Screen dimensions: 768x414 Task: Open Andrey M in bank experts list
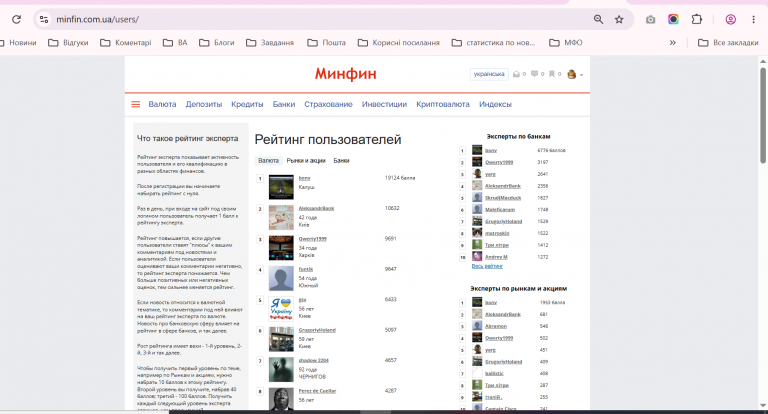[x=496, y=257]
